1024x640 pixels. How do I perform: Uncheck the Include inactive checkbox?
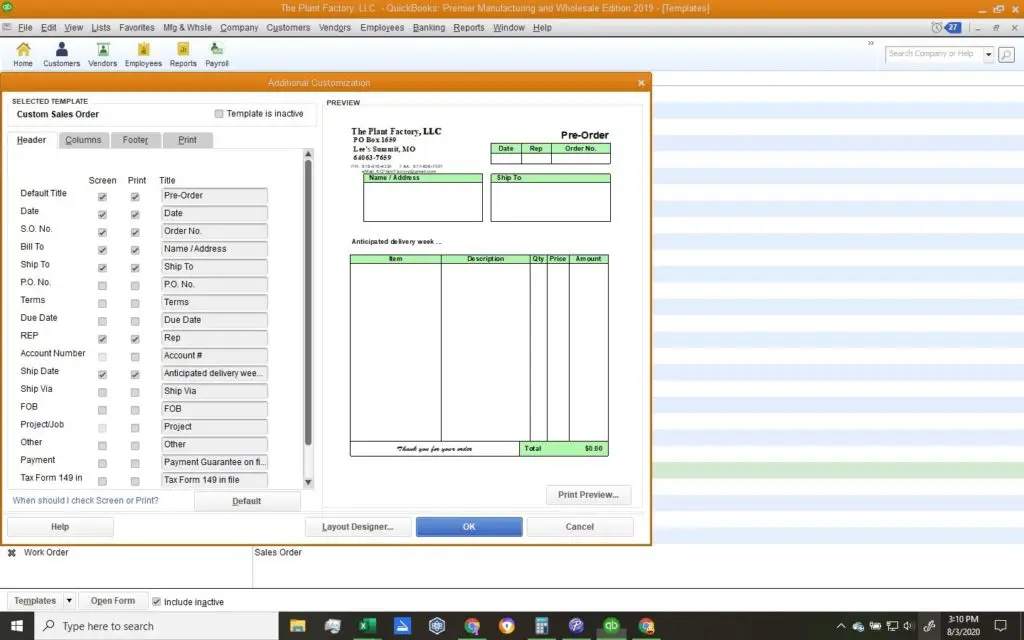coord(156,602)
